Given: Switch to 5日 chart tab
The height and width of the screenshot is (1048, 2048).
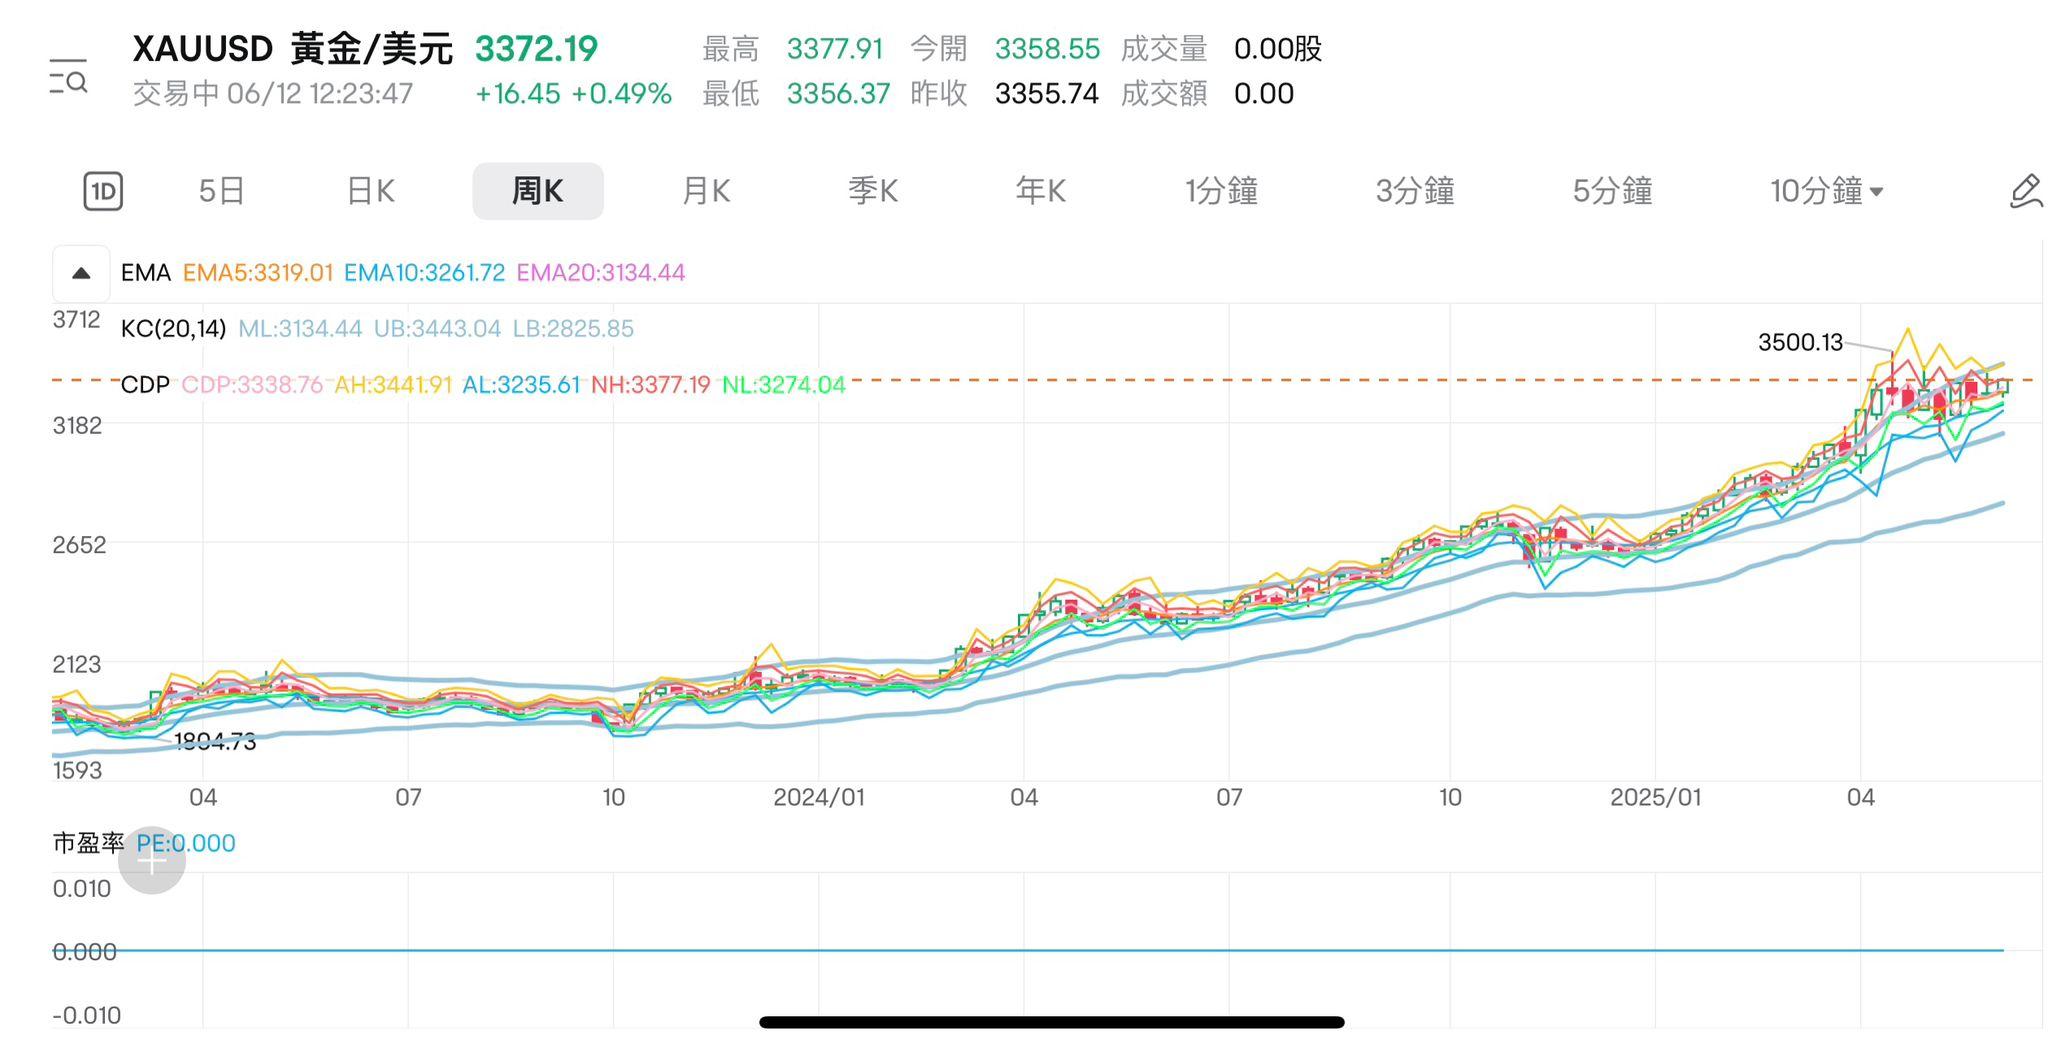Looking at the screenshot, I should [221, 191].
